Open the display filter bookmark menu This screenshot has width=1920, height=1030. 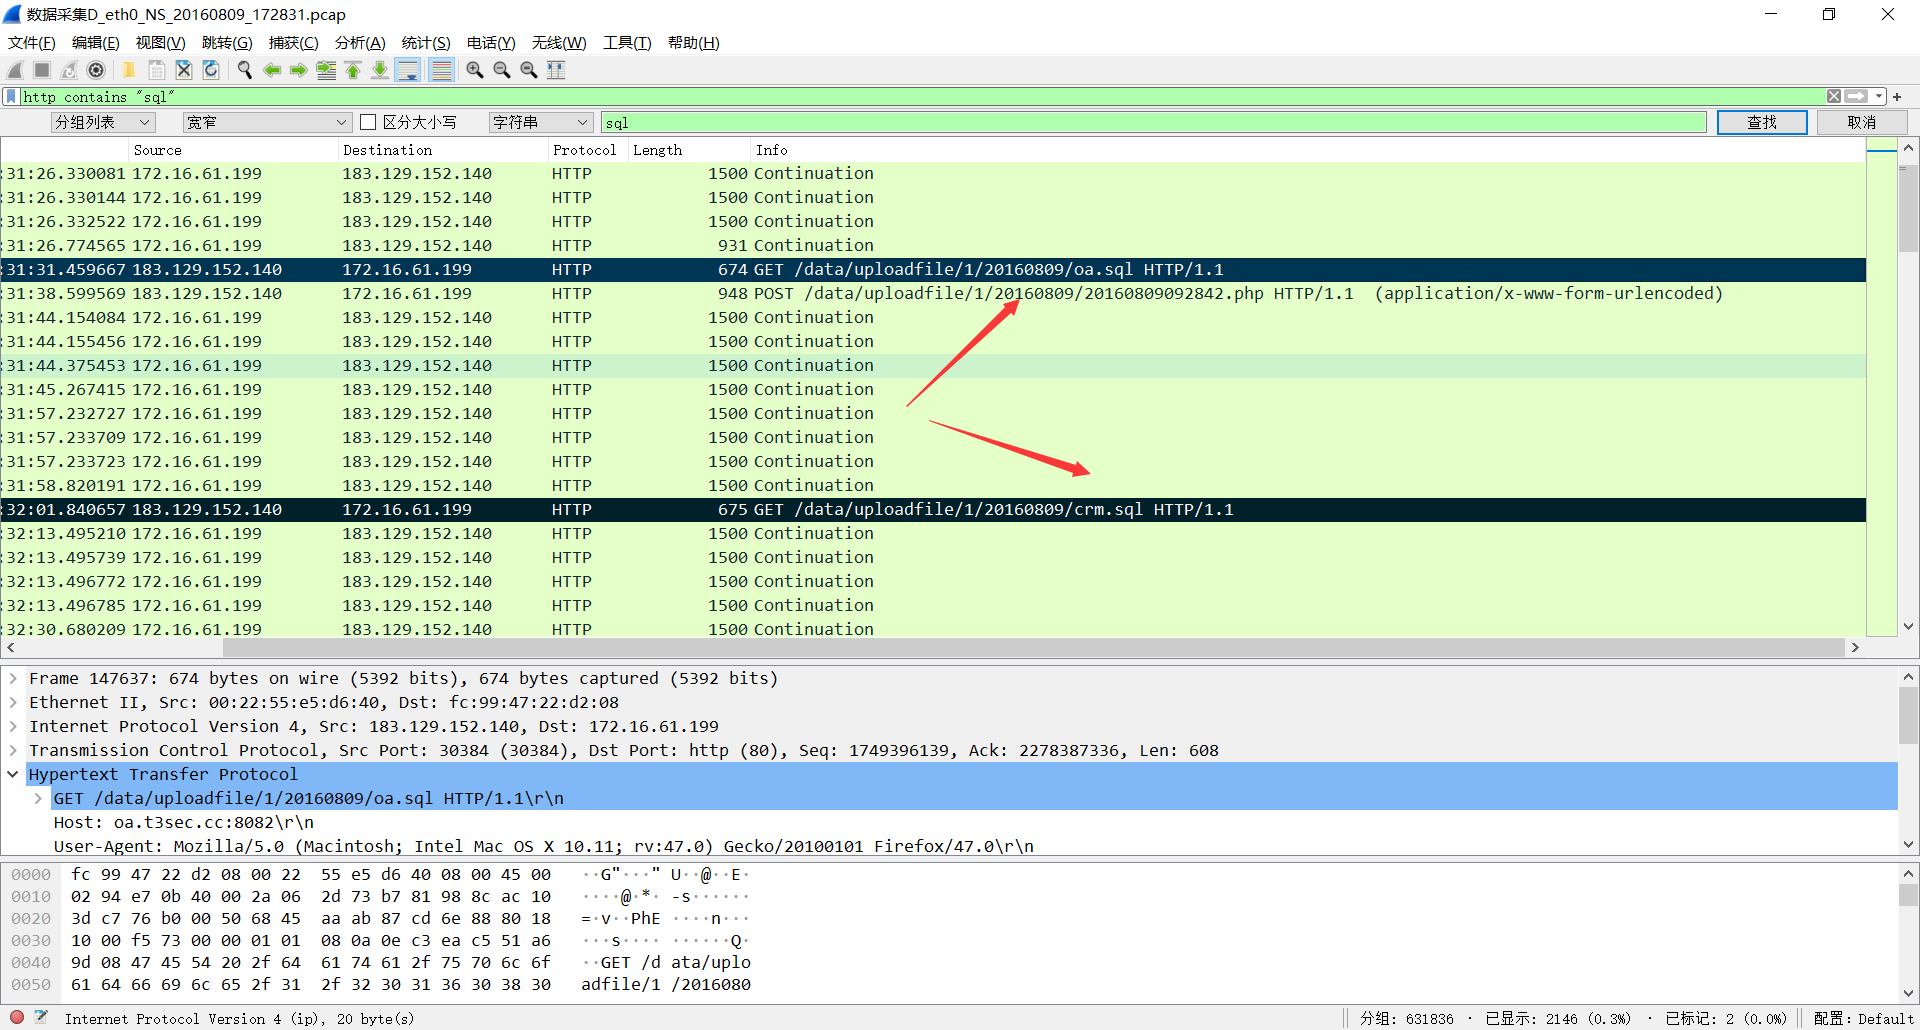(11, 97)
